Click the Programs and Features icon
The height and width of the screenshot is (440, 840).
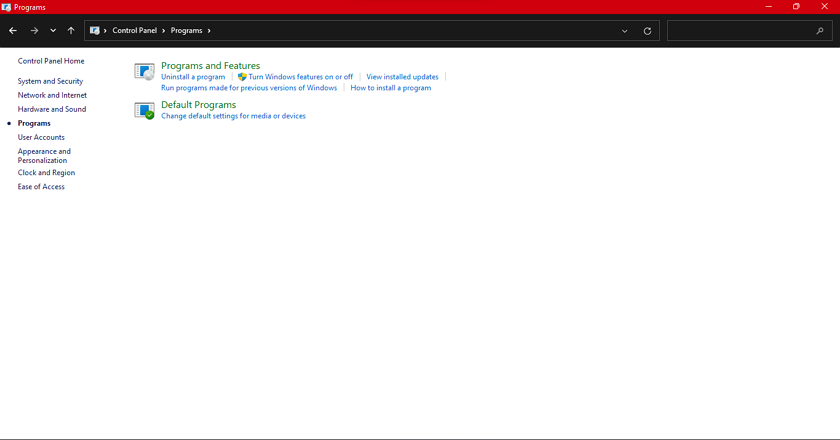point(144,71)
